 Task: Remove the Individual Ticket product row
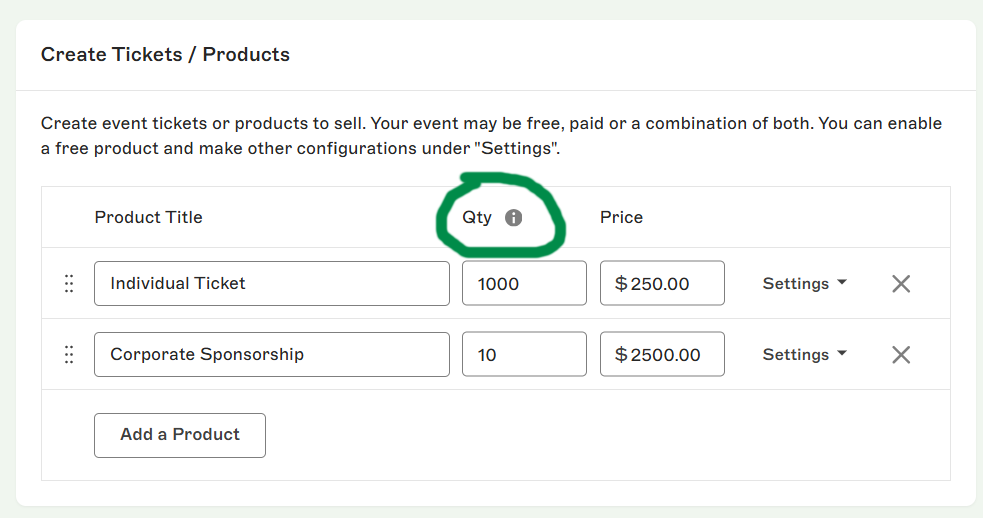[x=901, y=283]
